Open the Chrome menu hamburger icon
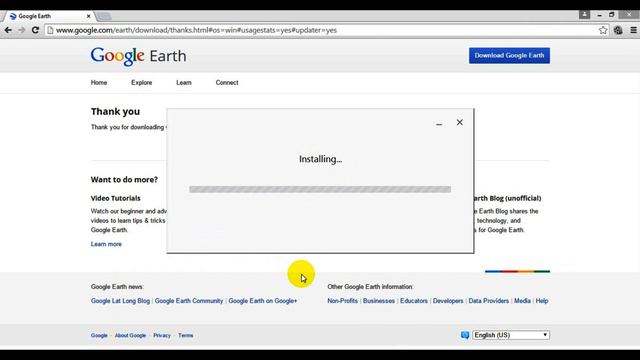Viewport: 640px width, 360px height. pos(633,30)
